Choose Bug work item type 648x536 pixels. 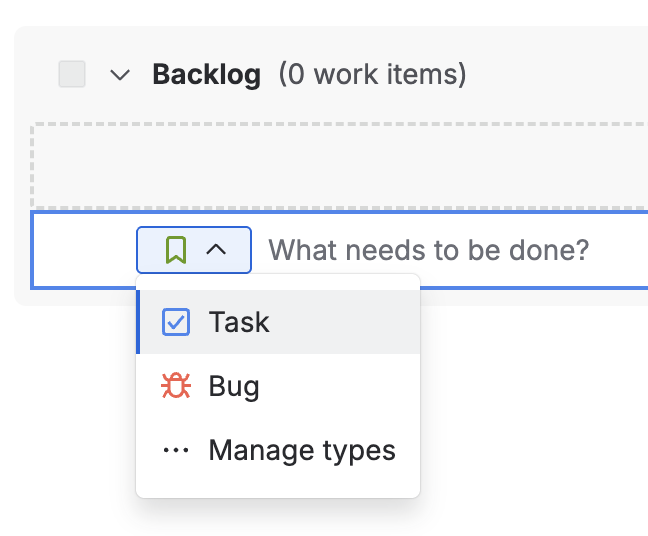point(279,386)
